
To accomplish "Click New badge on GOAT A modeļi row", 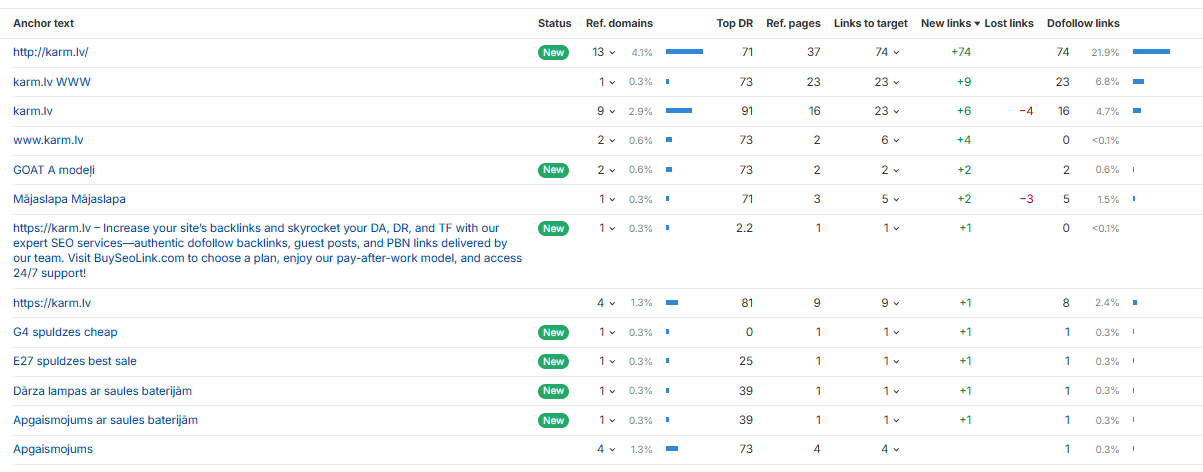I will 553,170.
